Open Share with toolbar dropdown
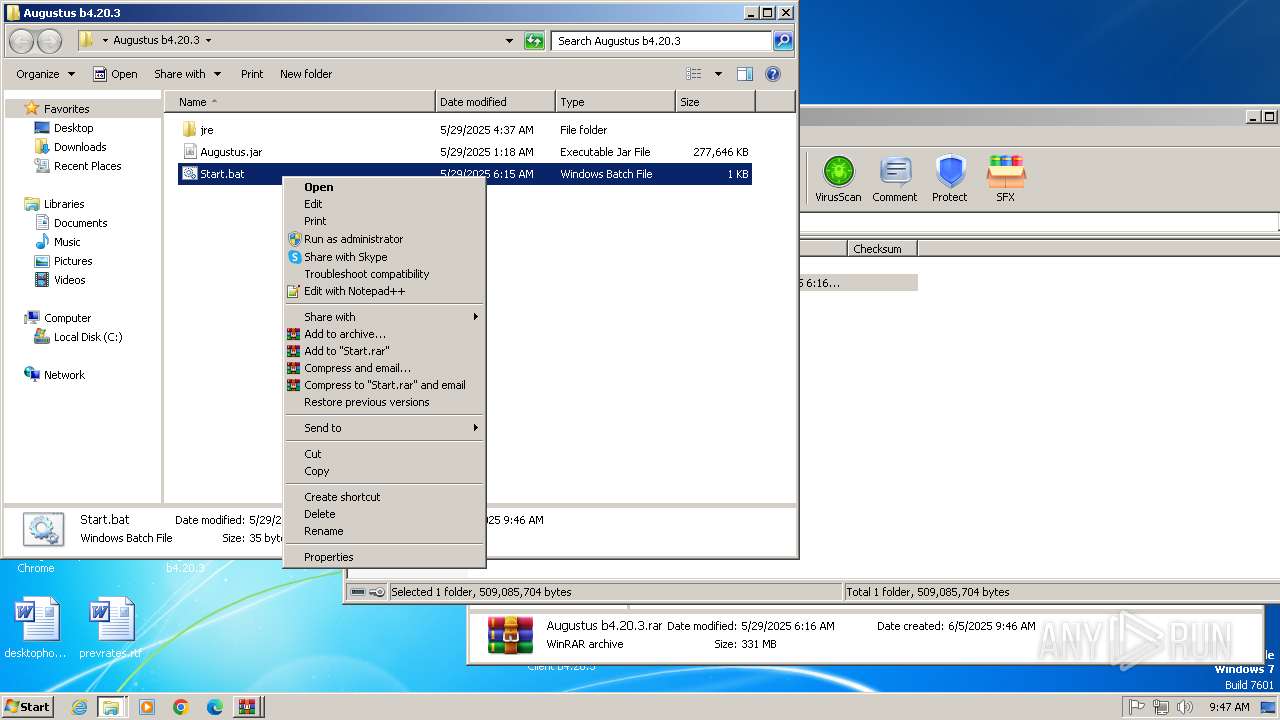Image resolution: width=1280 pixels, height=720 pixels. (187, 74)
